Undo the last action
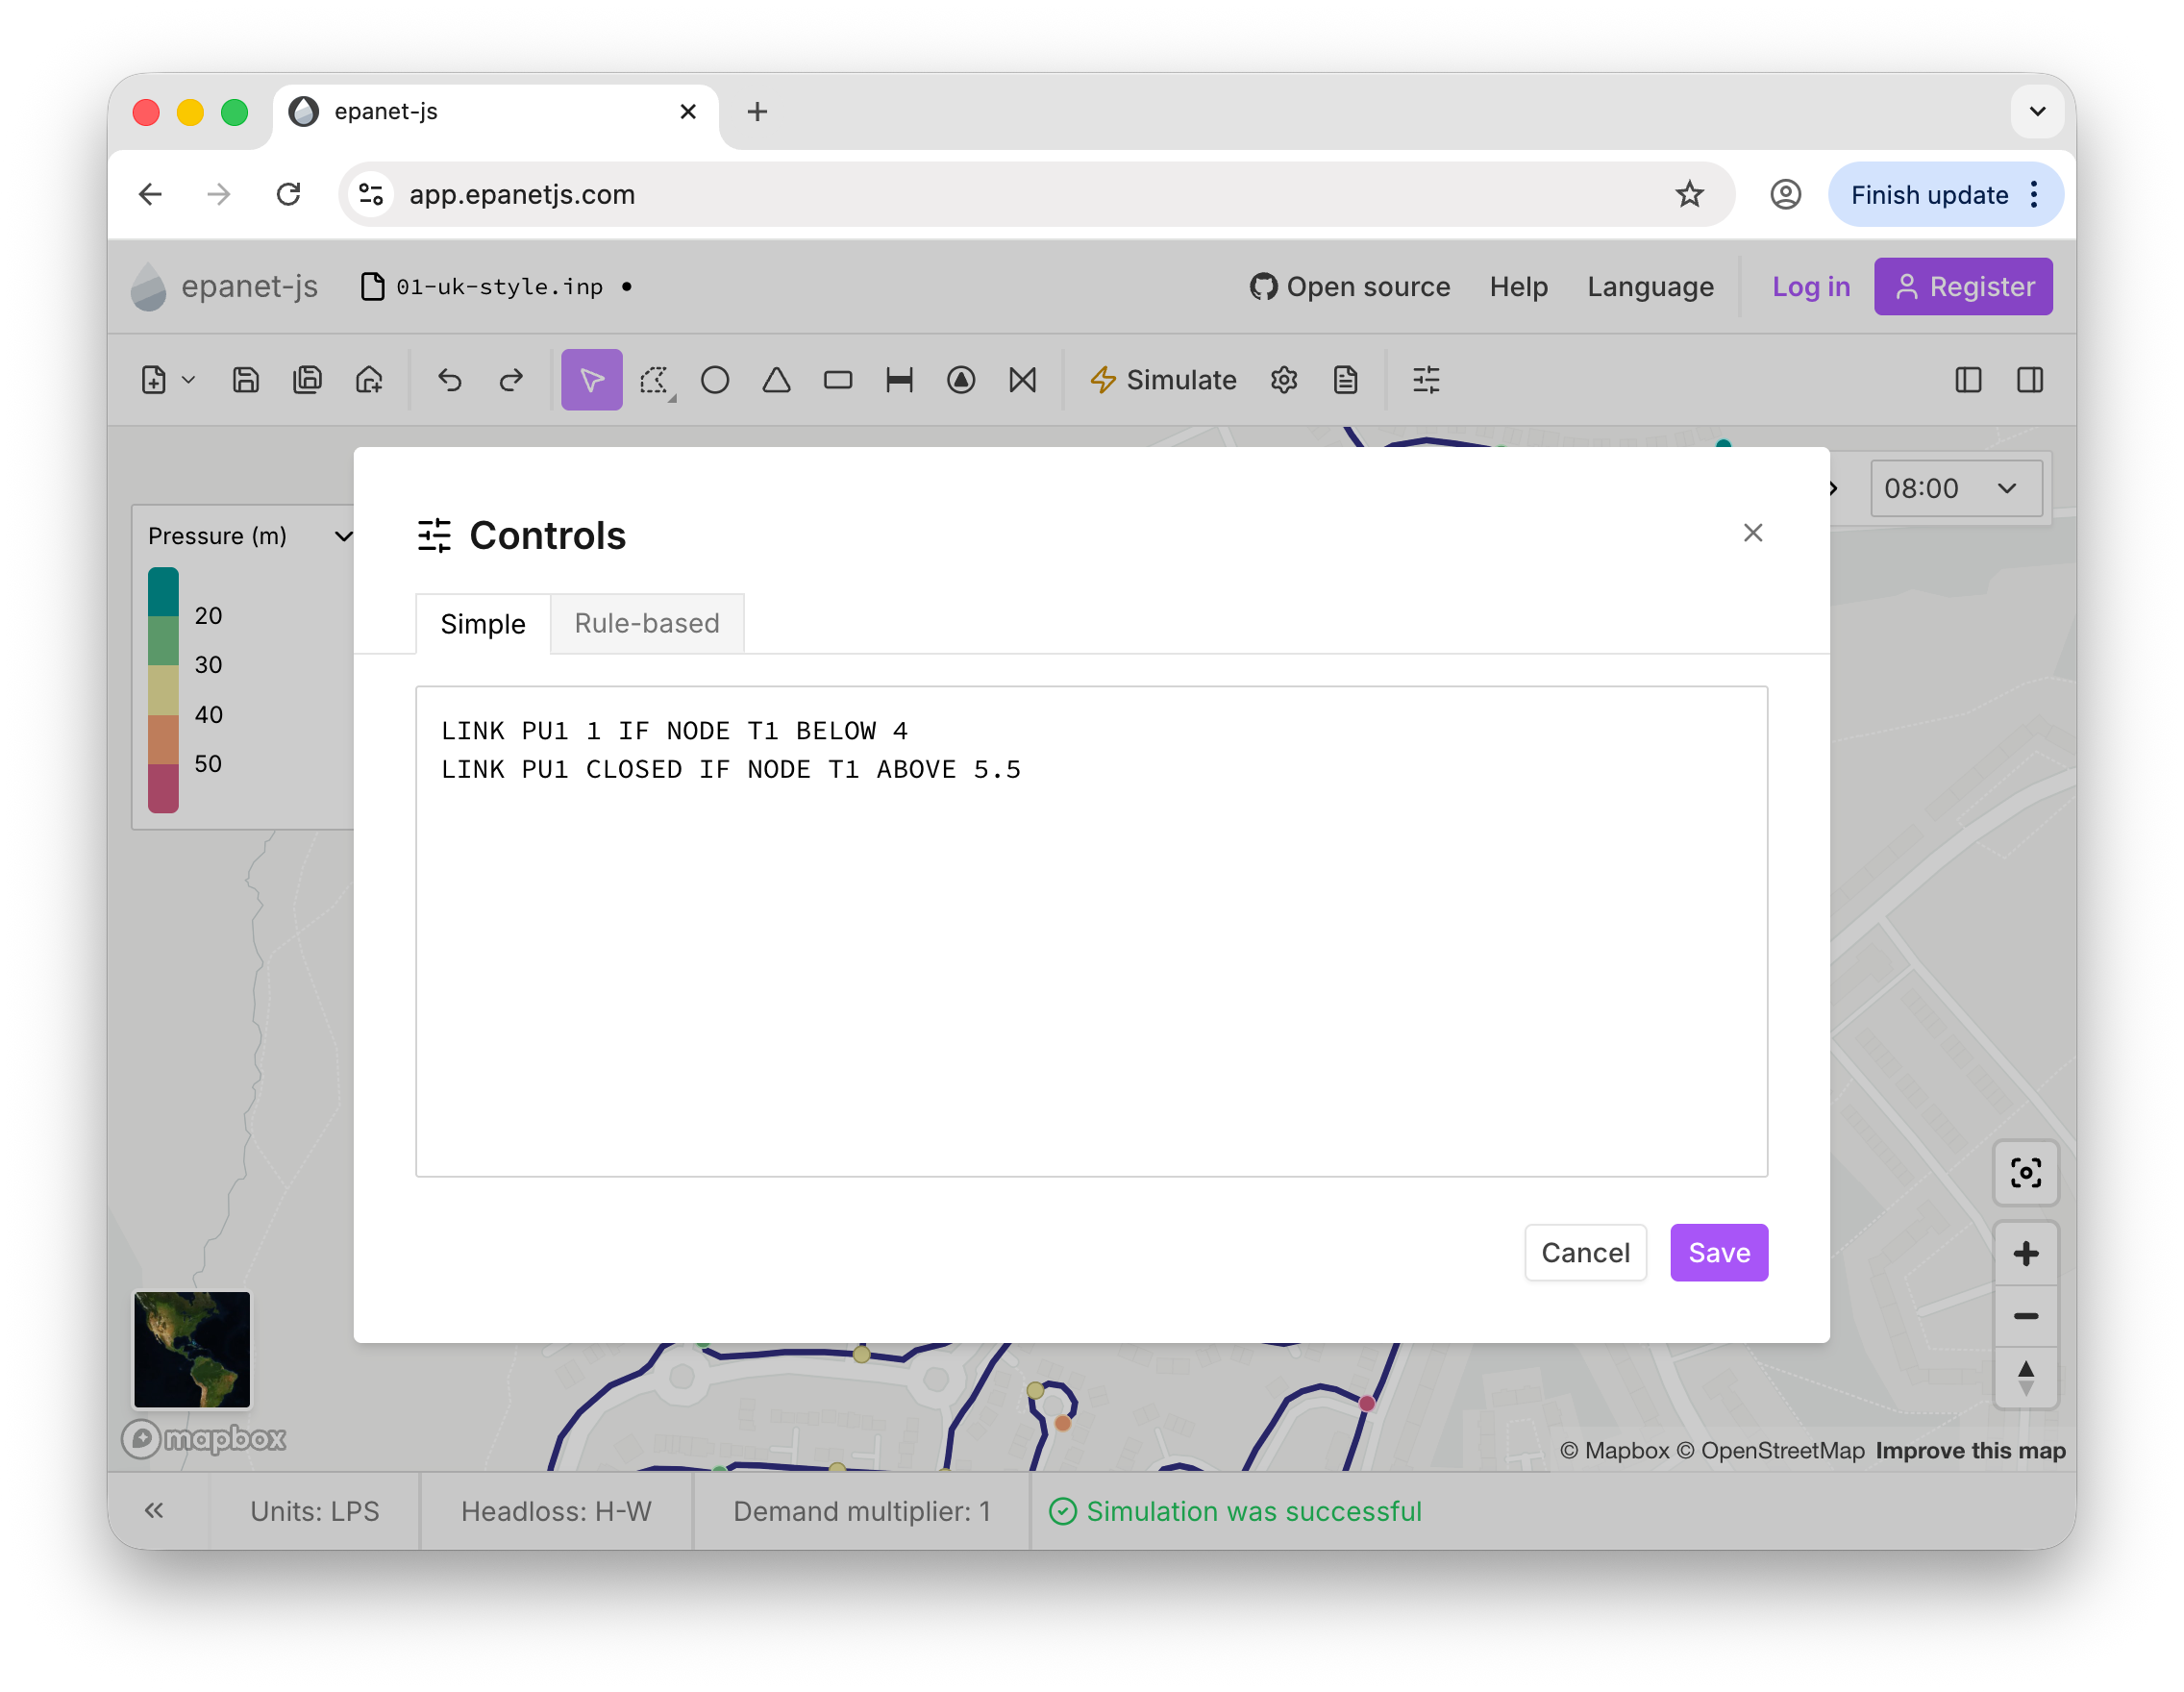Viewport: 2184px width, 1692px height. click(x=449, y=380)
